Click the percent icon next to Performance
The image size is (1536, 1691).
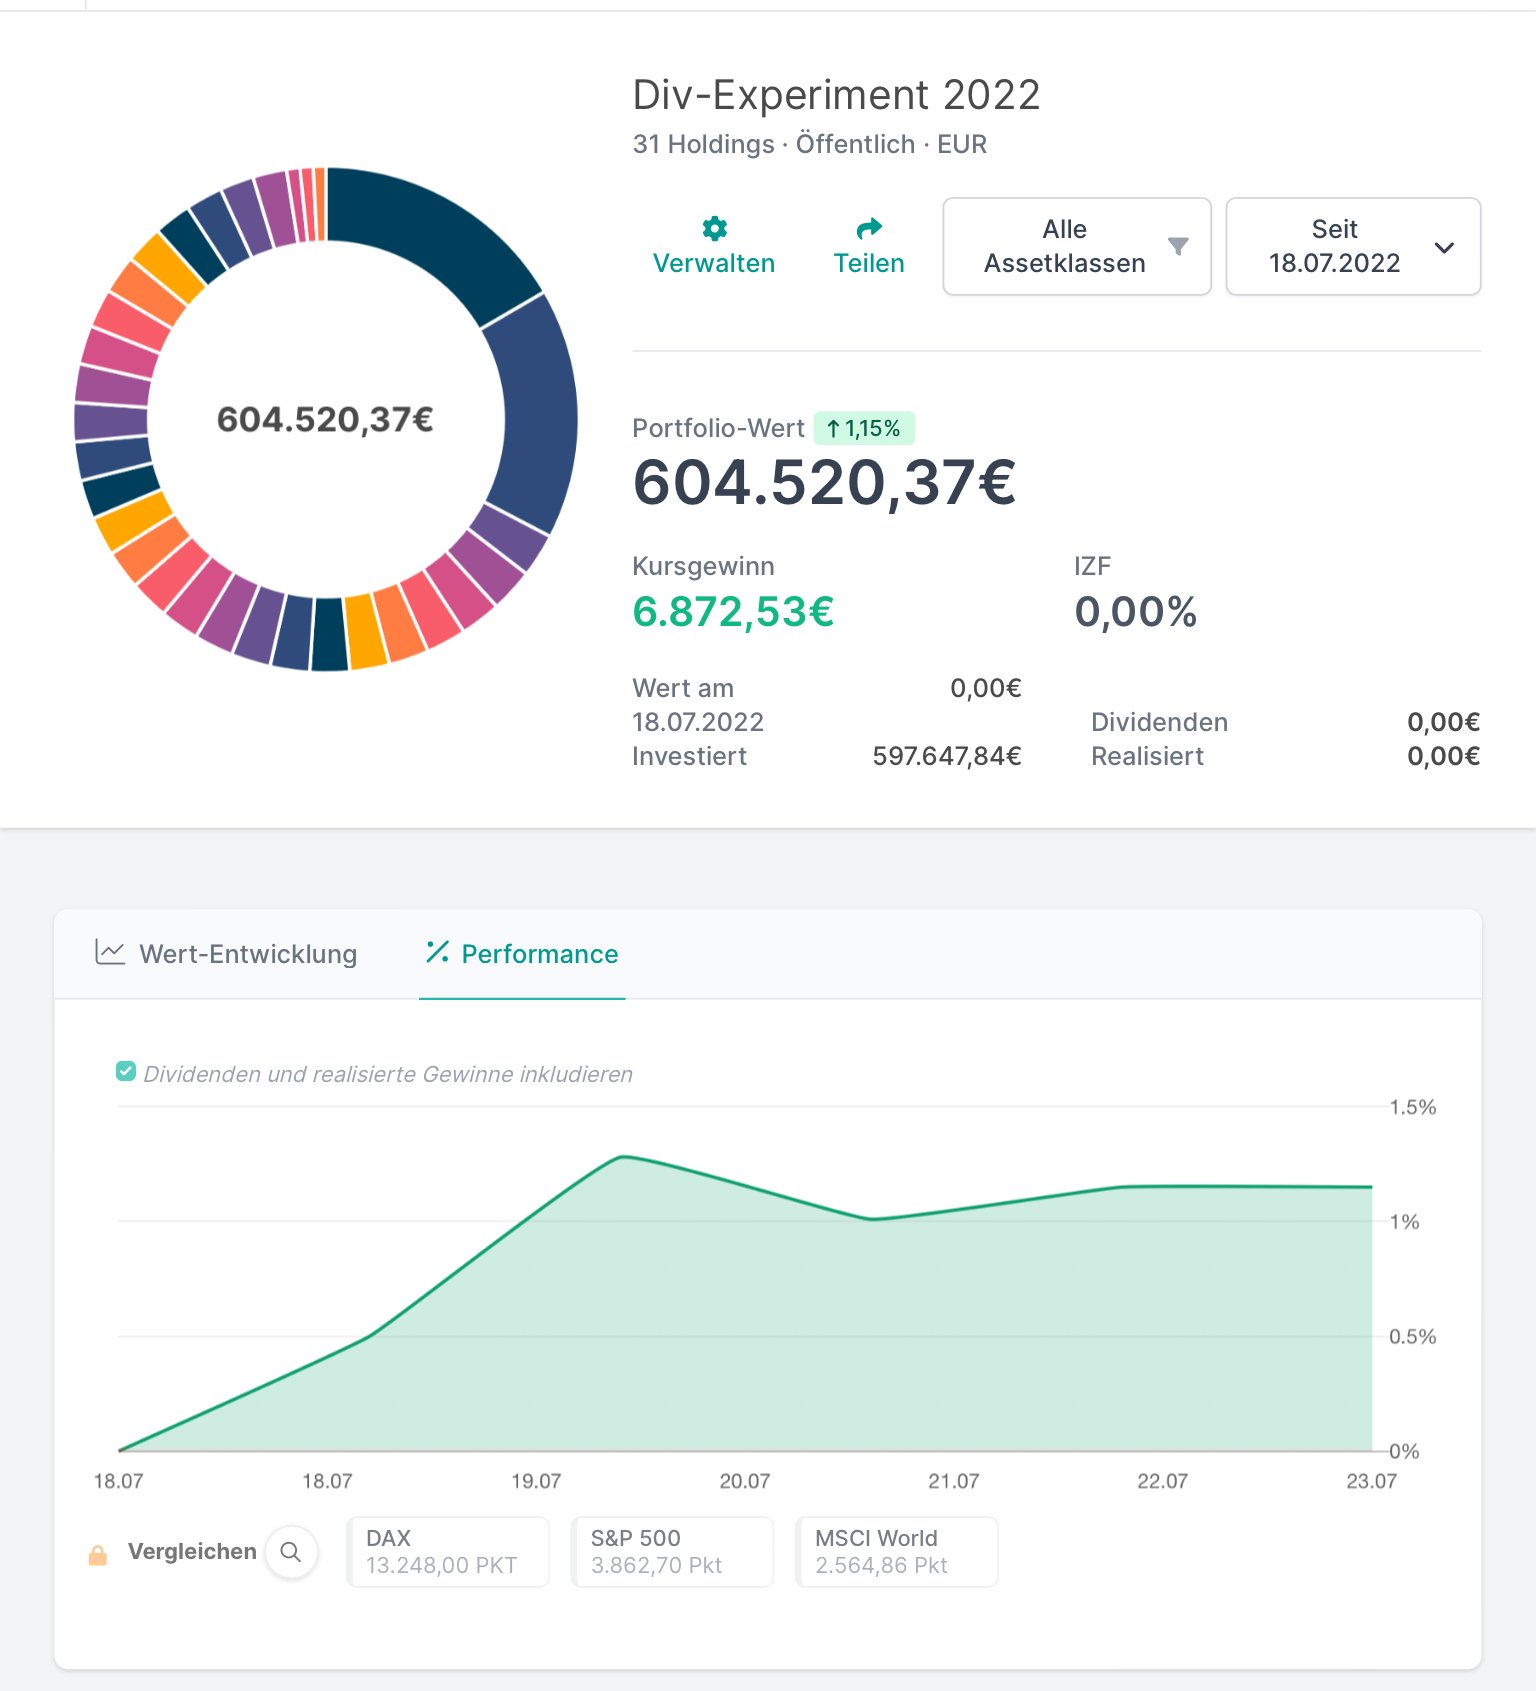437,952
